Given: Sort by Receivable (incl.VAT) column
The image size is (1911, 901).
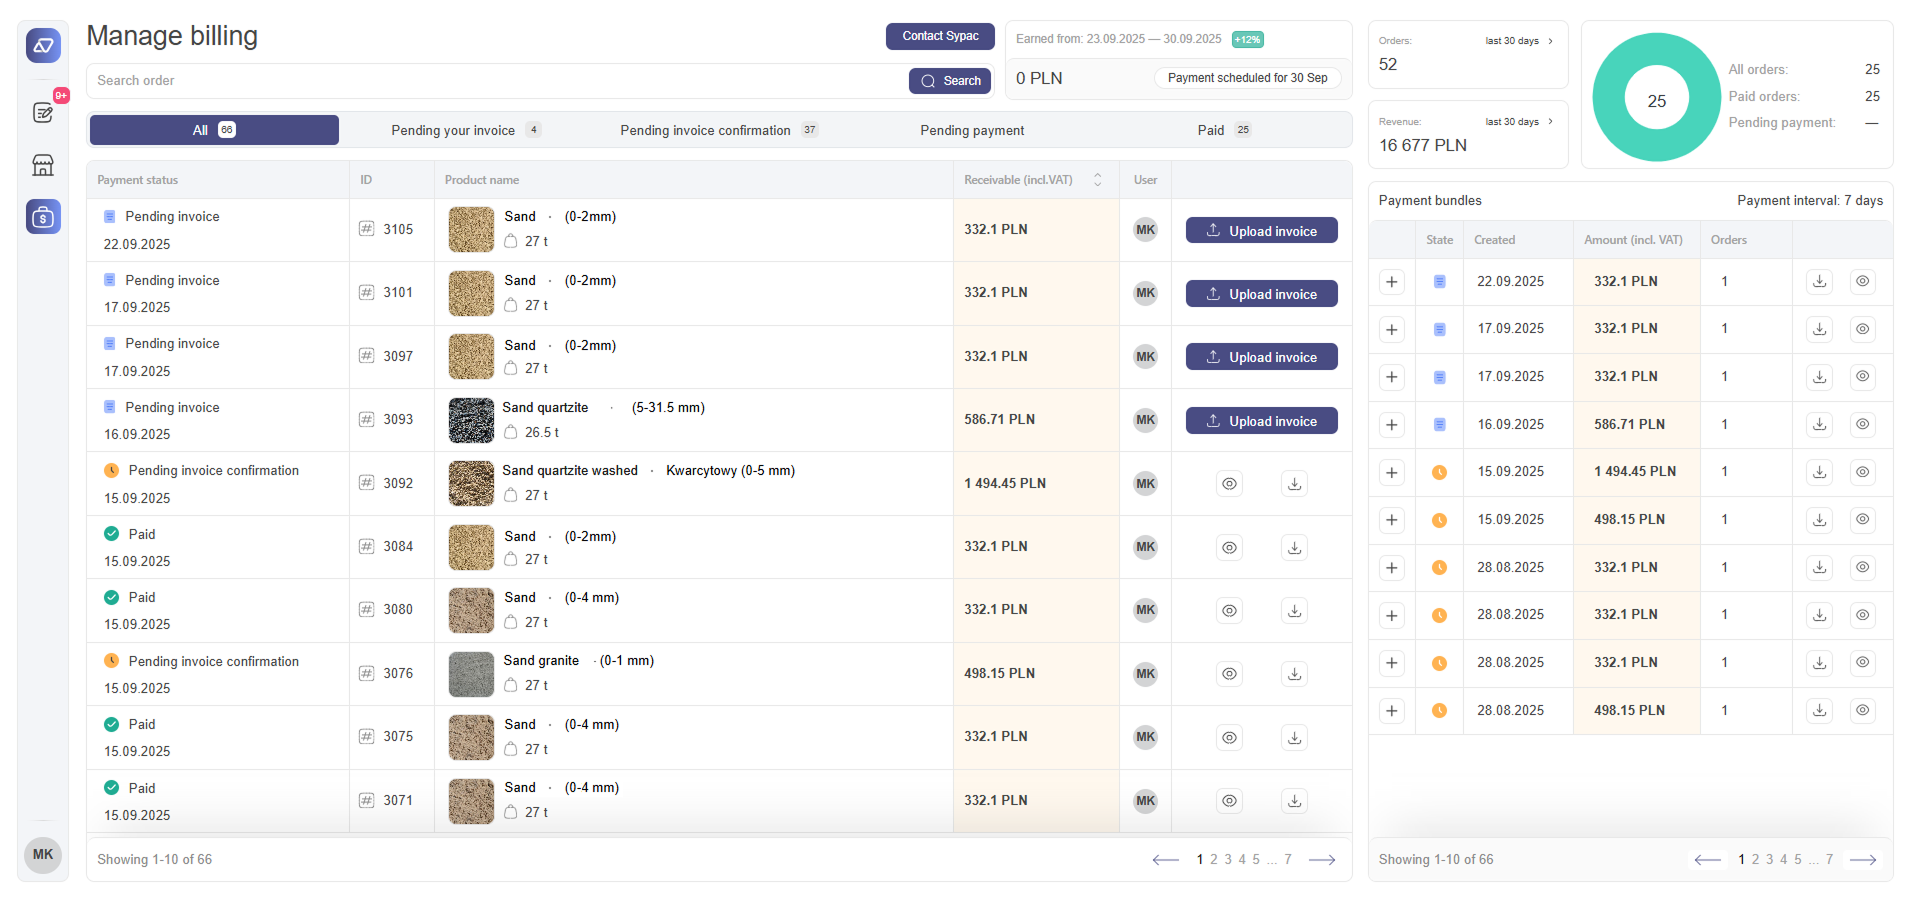Looking at the screenshot, I should coord(1097,180).
